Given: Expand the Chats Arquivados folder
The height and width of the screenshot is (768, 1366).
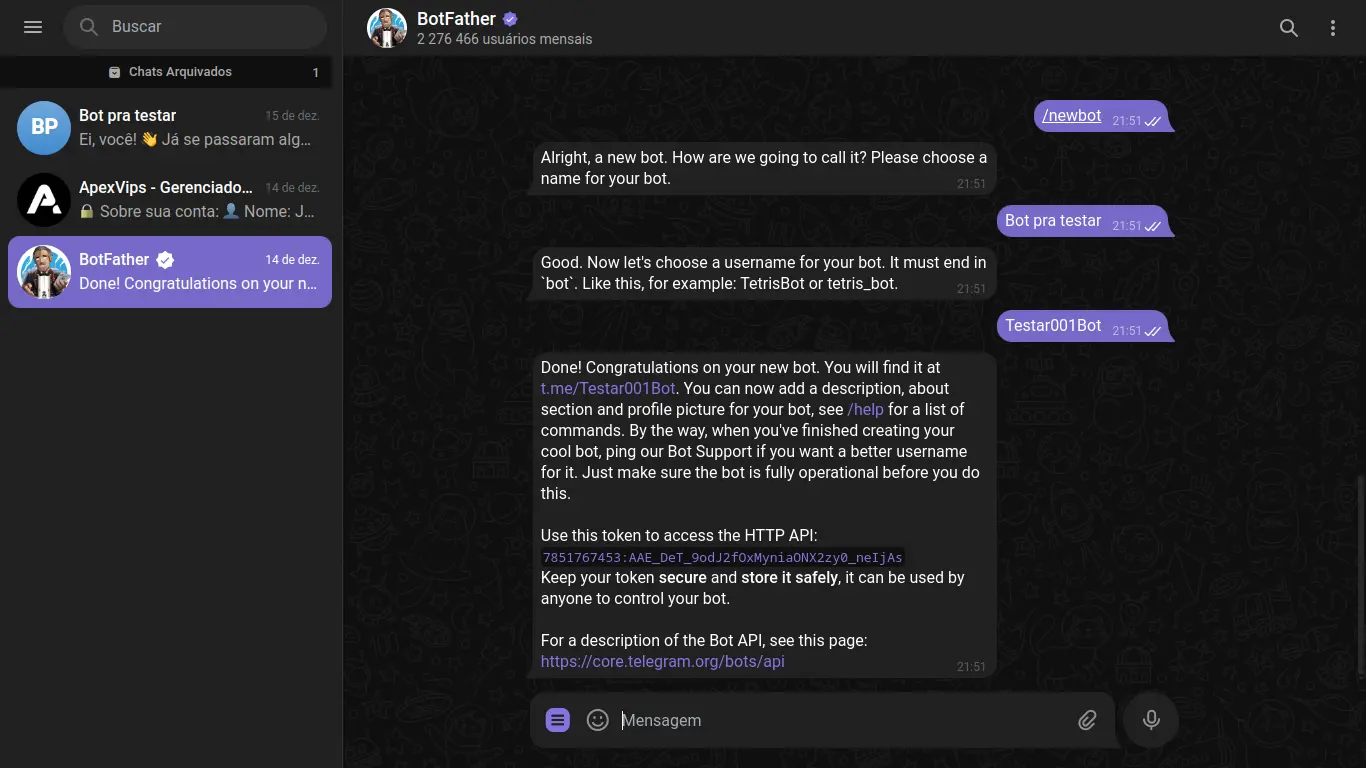Looking at the screenshot, I should 170,72.
